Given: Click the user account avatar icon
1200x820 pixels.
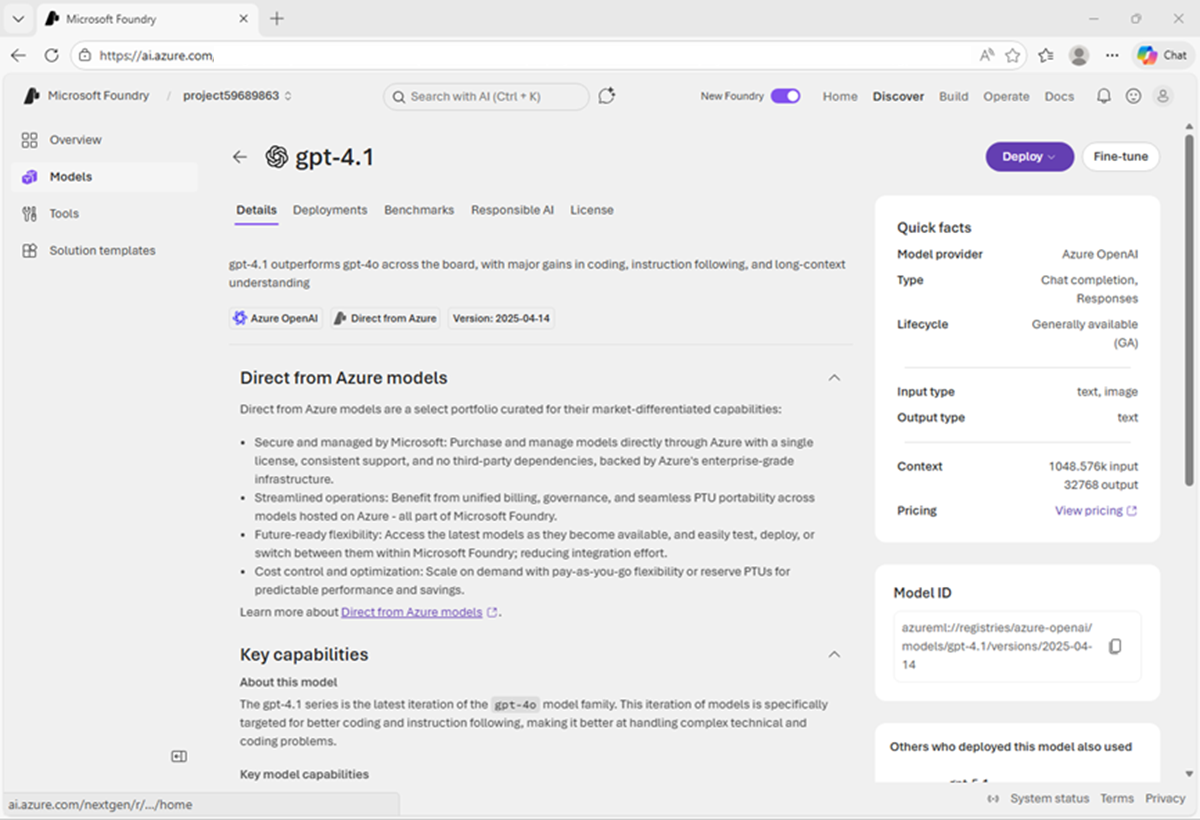Looking at the screenshot, I should tap(1162, 96).
